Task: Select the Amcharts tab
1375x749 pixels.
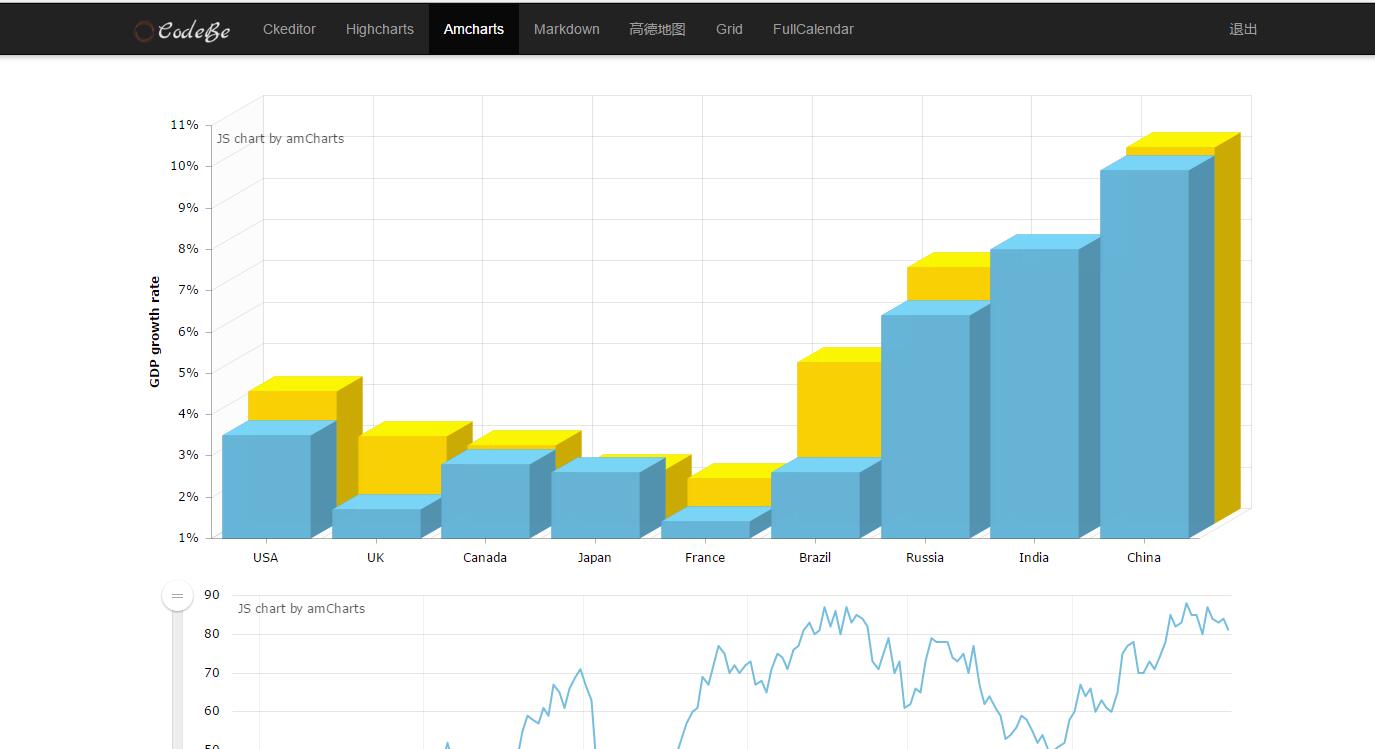Action: (474, 29)
